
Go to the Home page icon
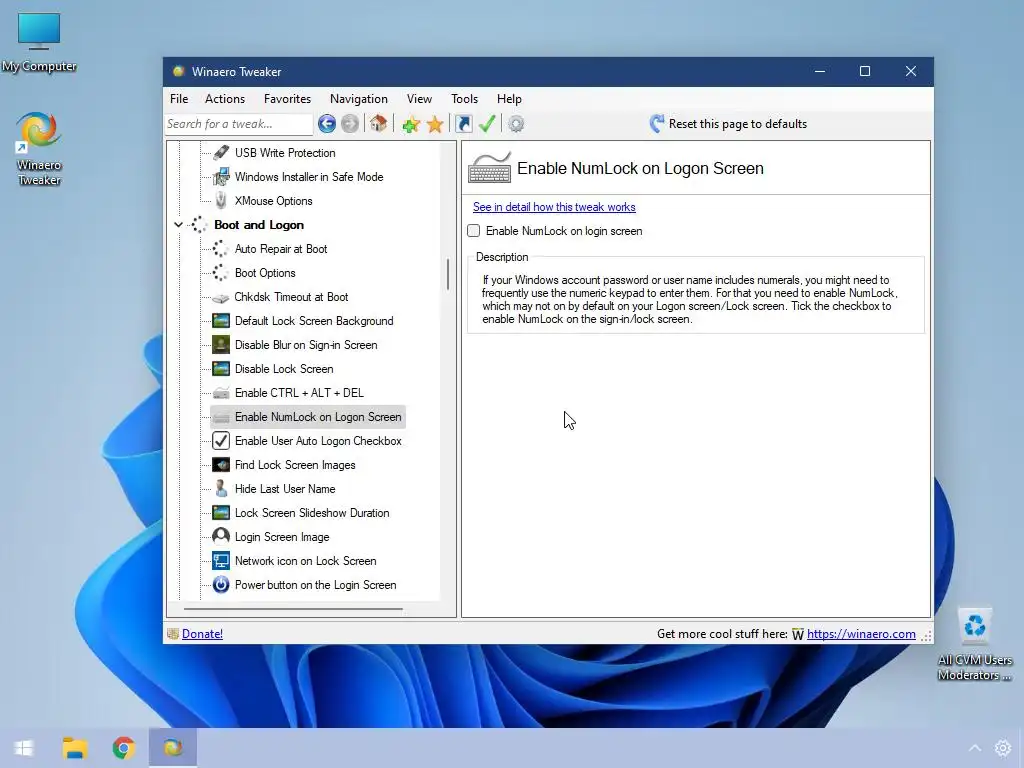(378, 123)
